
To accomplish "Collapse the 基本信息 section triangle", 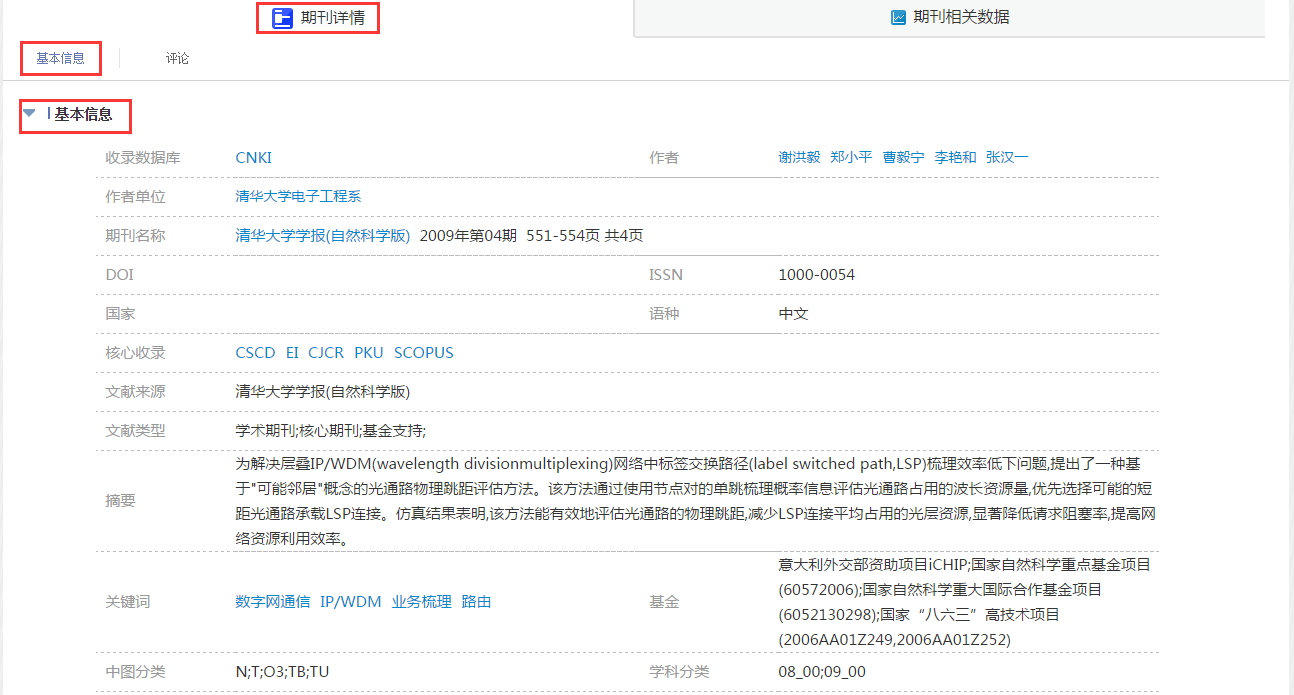I will pos(30,114).
